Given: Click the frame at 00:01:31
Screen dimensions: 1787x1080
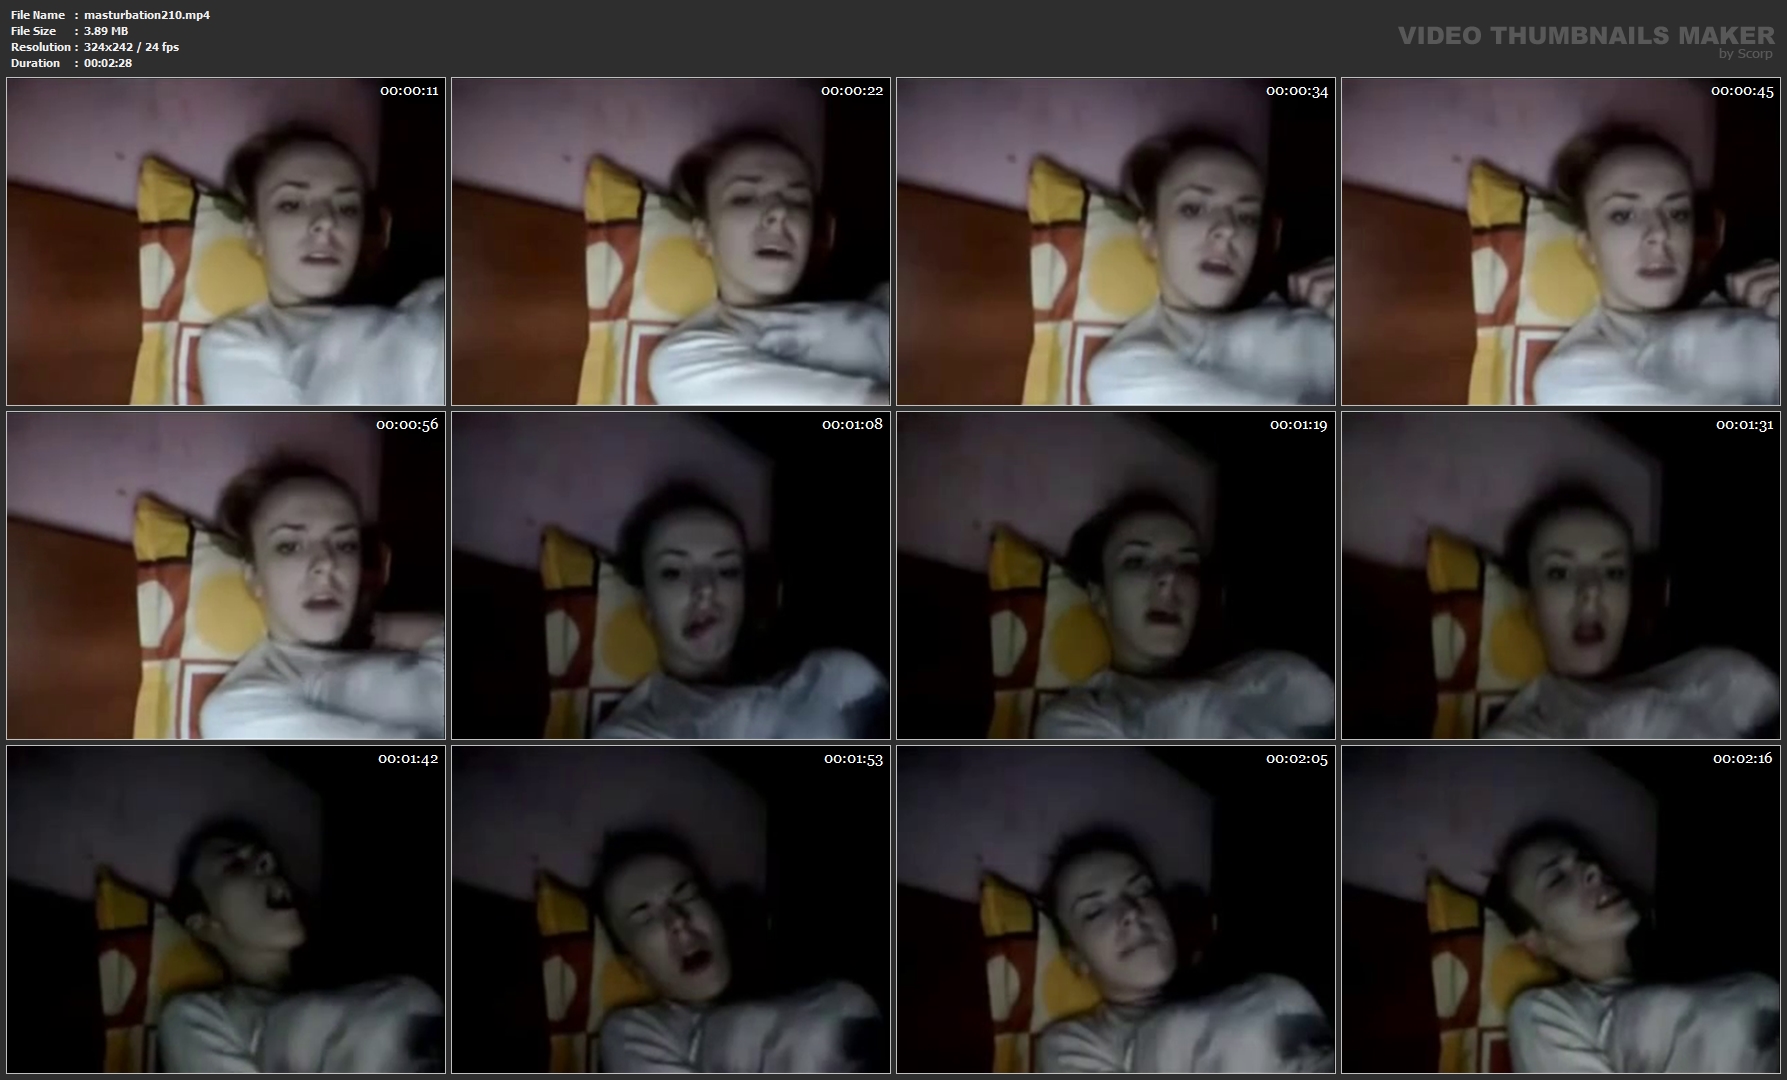Looking at the screenshot, I should tap(1560, 575).
